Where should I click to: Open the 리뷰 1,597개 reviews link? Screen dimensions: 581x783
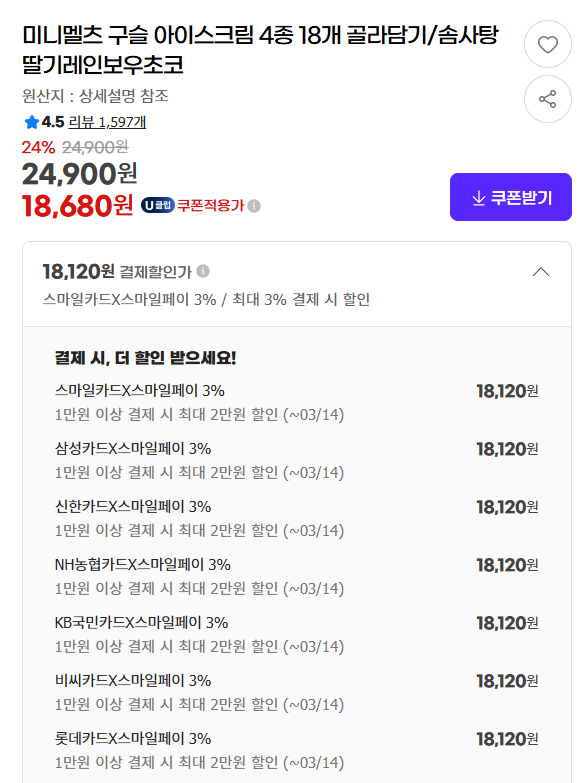tap(107, 122)
